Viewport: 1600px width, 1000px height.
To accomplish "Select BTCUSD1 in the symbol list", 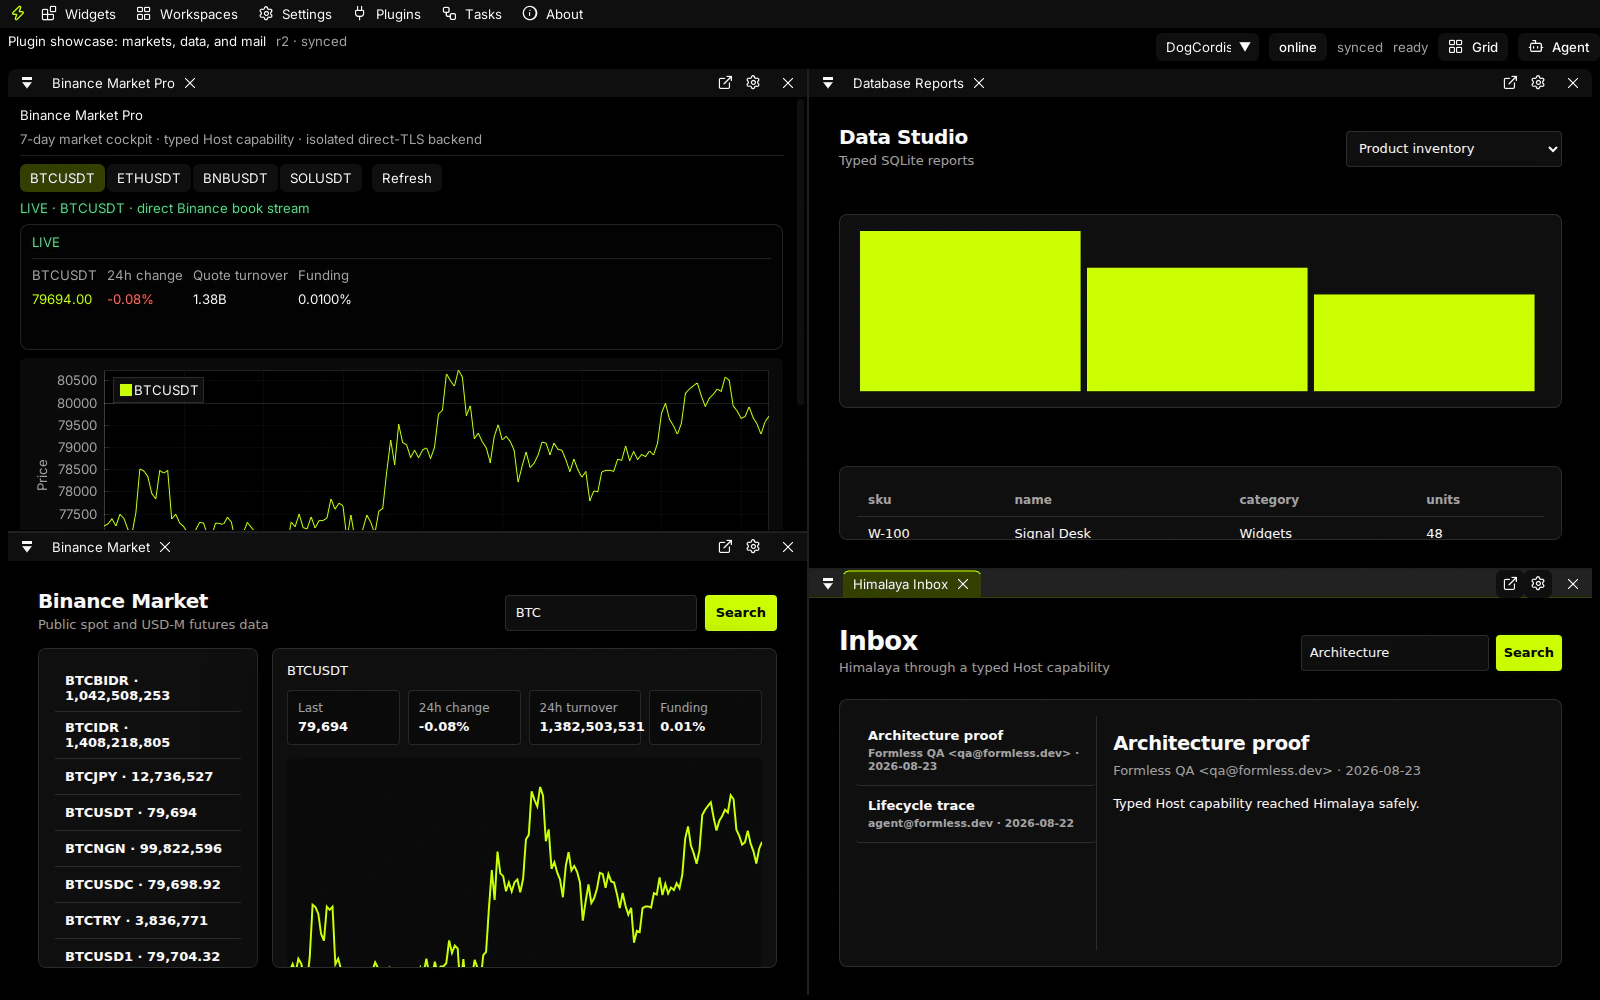I will point(148,955).
